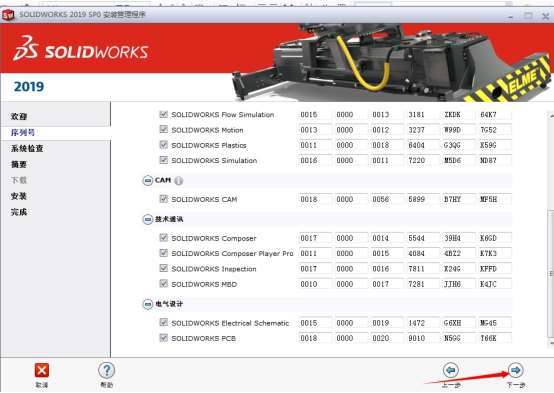
Task: Uncheck SOLIDWORKS Flow Simulation checkbox
Action: point(163,114)
